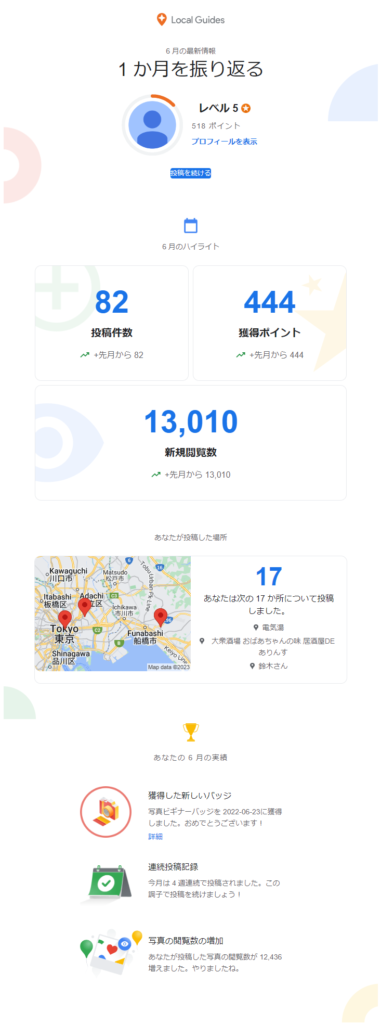The height and width of the screenshot is (1024, 381).
Task: Open the プロフィールを表示 link
Action: click(224, 141)
